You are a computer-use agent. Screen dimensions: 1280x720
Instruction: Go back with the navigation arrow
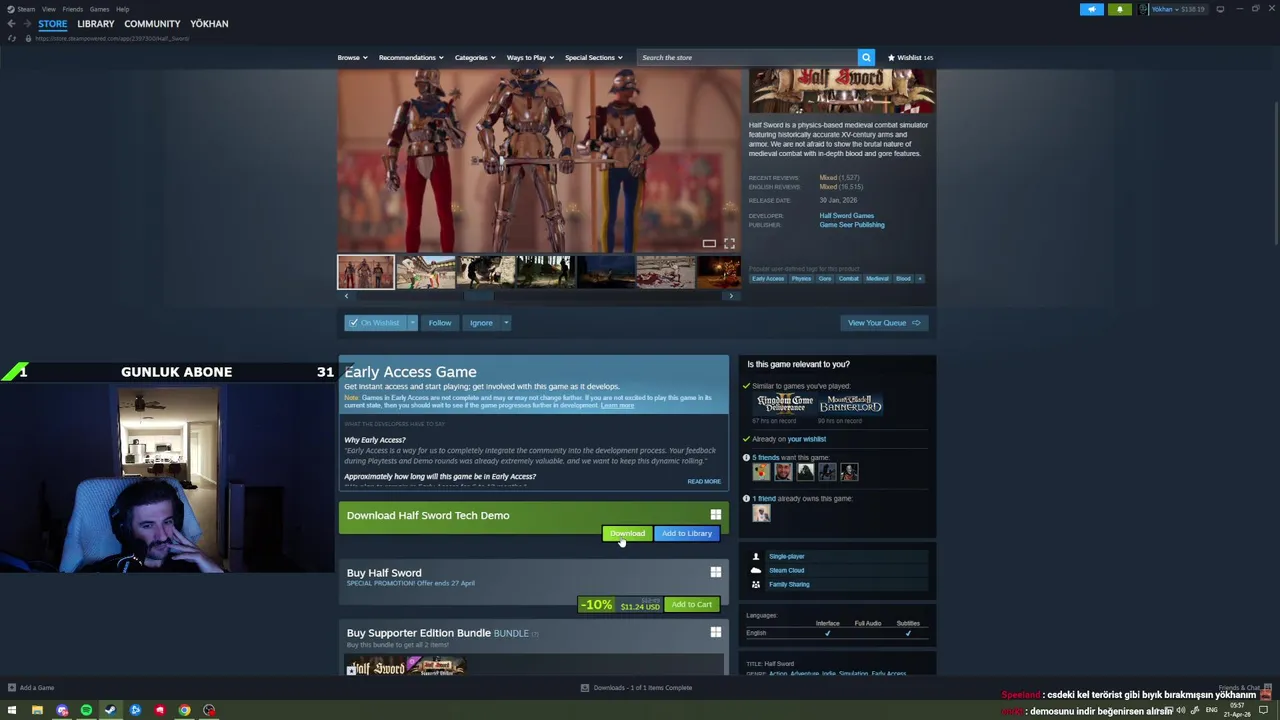click(11, 23)
